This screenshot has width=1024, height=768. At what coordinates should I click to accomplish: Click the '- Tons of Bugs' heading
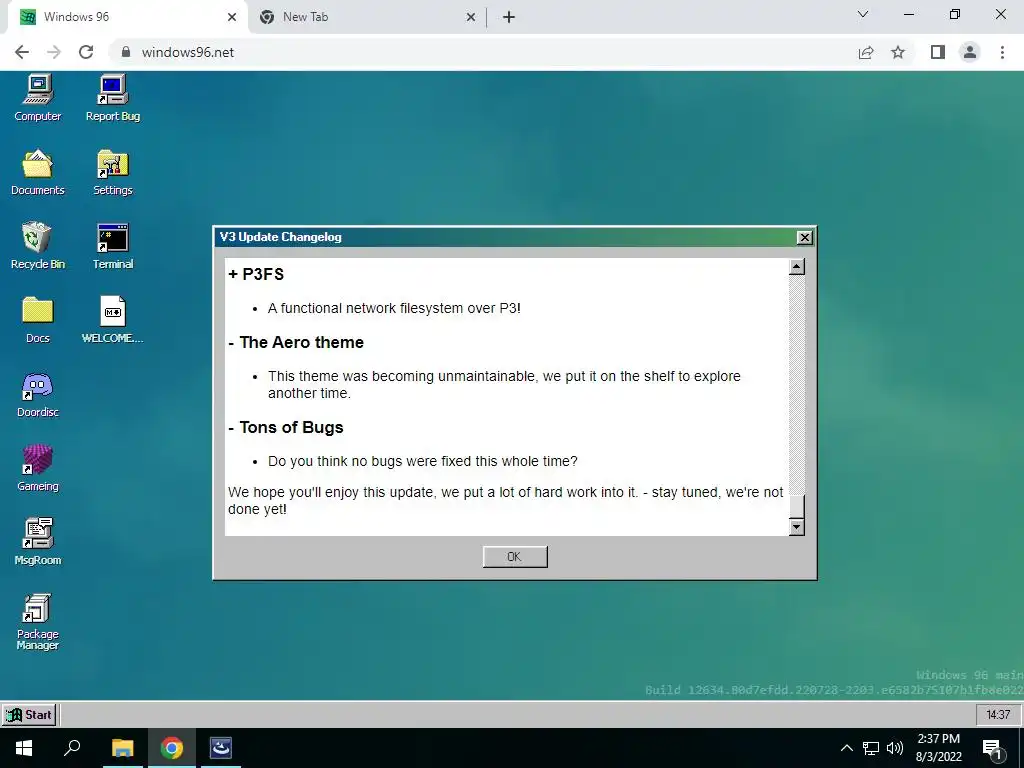tap(285, 427)
